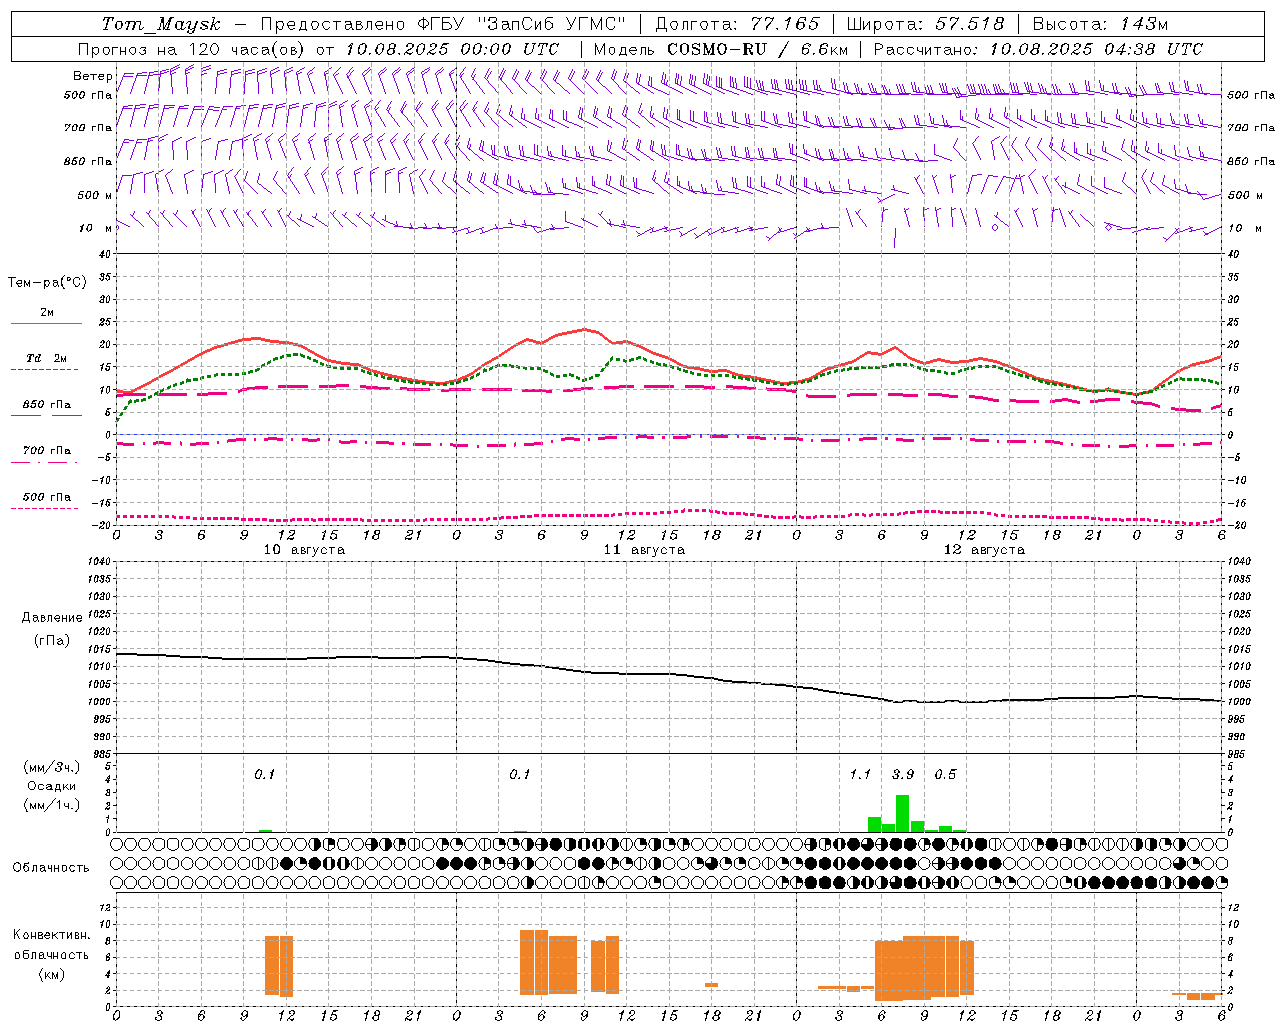The width and height of the screenshot is (1280, 1024).
Task: Click the 1.1 precipitation total value
Action: click(x=860, y=775)
